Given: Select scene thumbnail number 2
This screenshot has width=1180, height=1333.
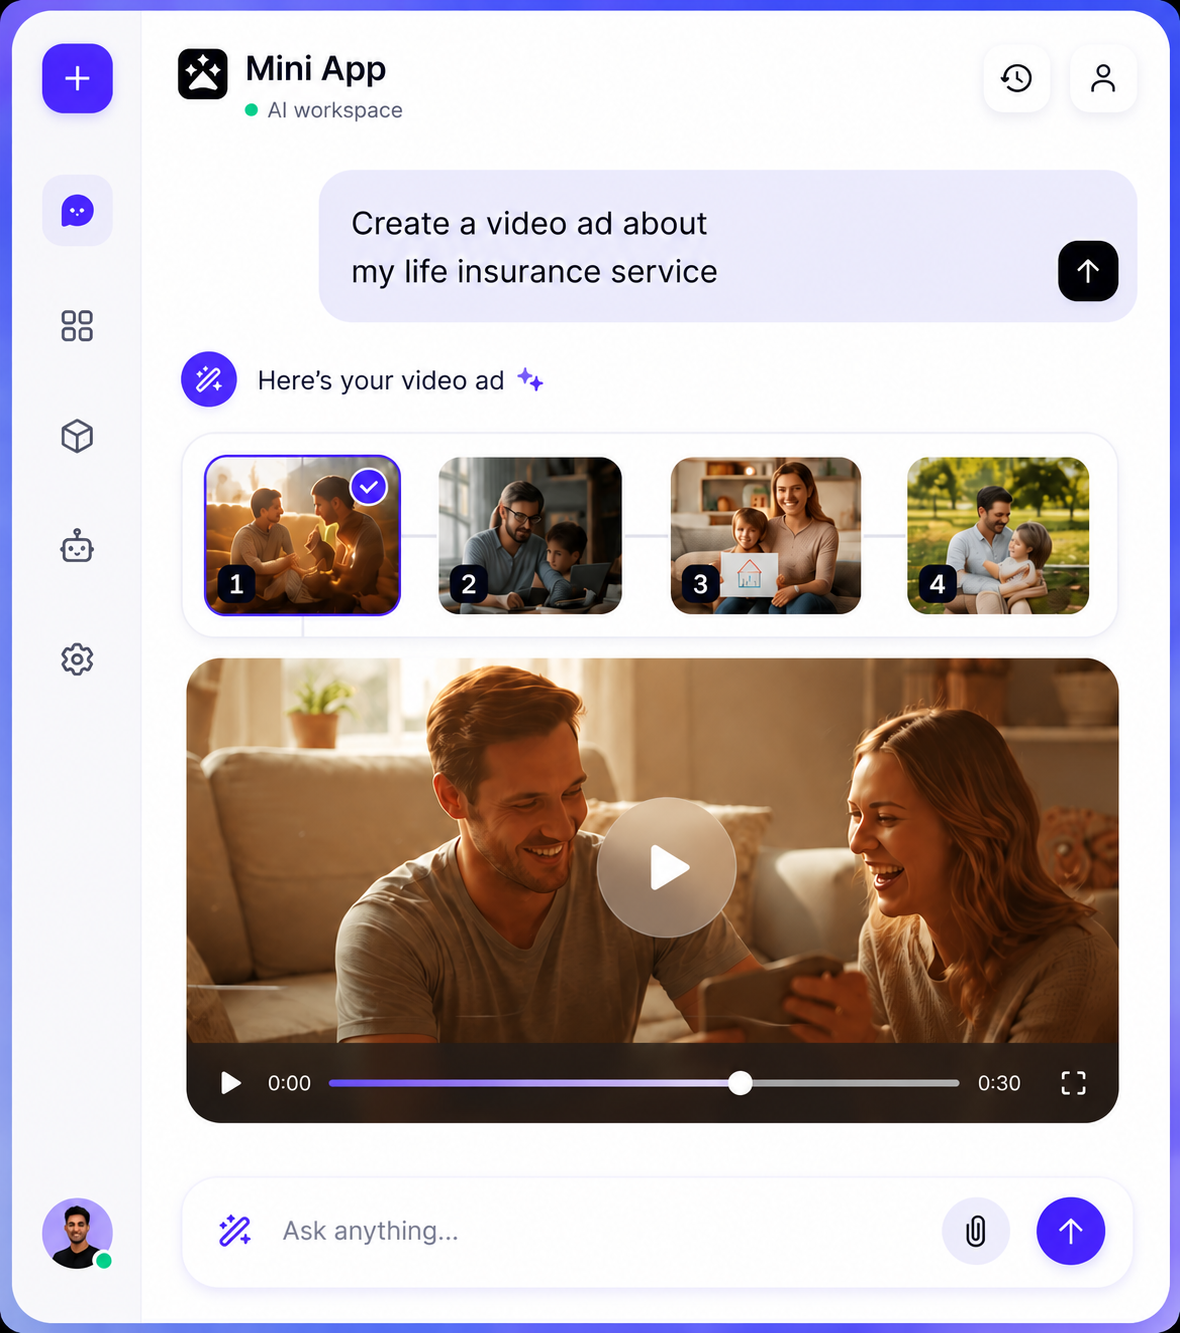Looking at the screenshot, I should (x=530, y=536).
